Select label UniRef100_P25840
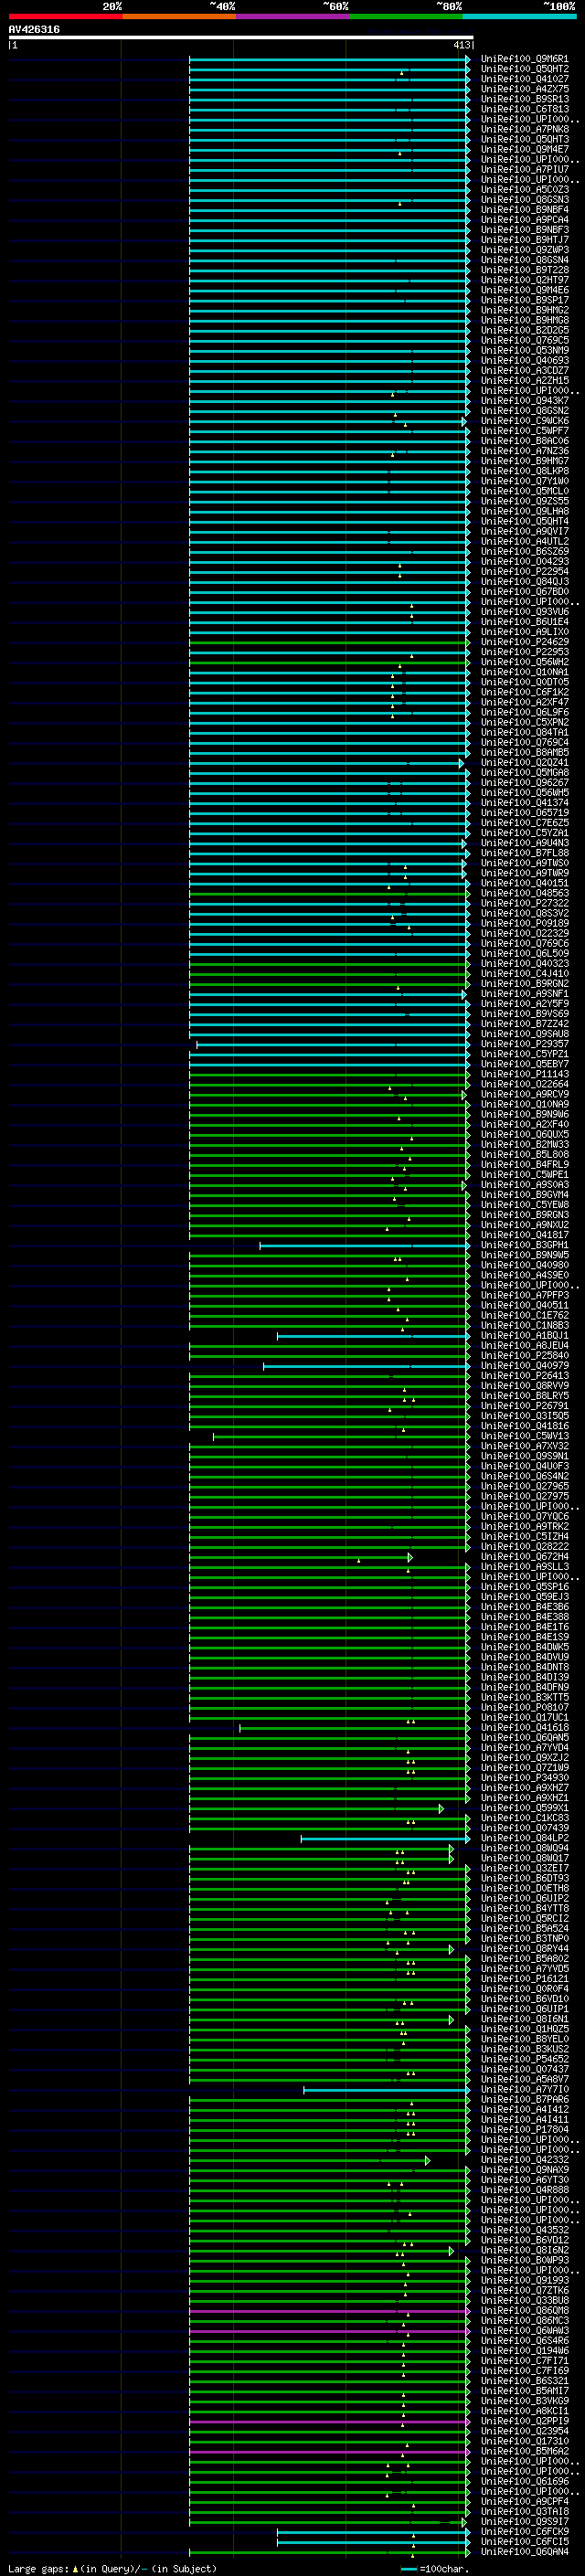This screenshot has height=2576, width=585. (x=524, y=1356)
